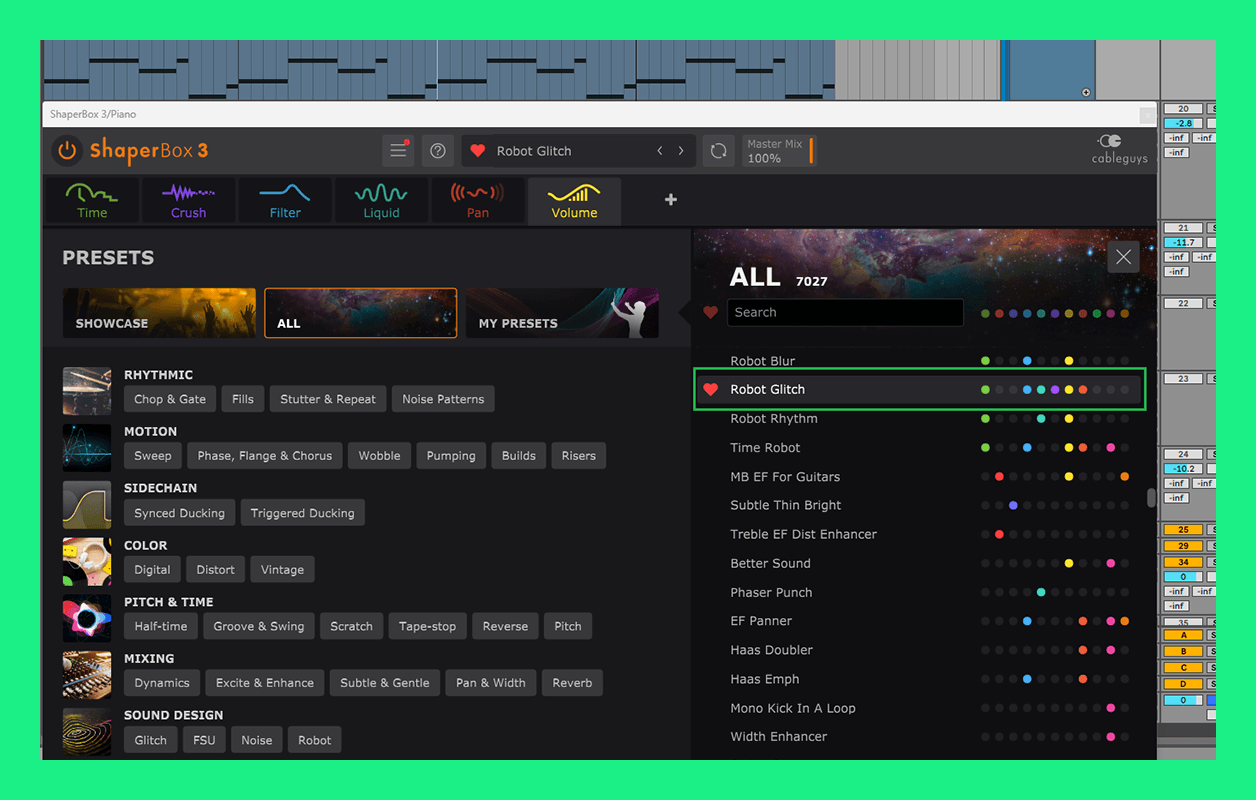Click the preset Search field

(x=845, y=313)
